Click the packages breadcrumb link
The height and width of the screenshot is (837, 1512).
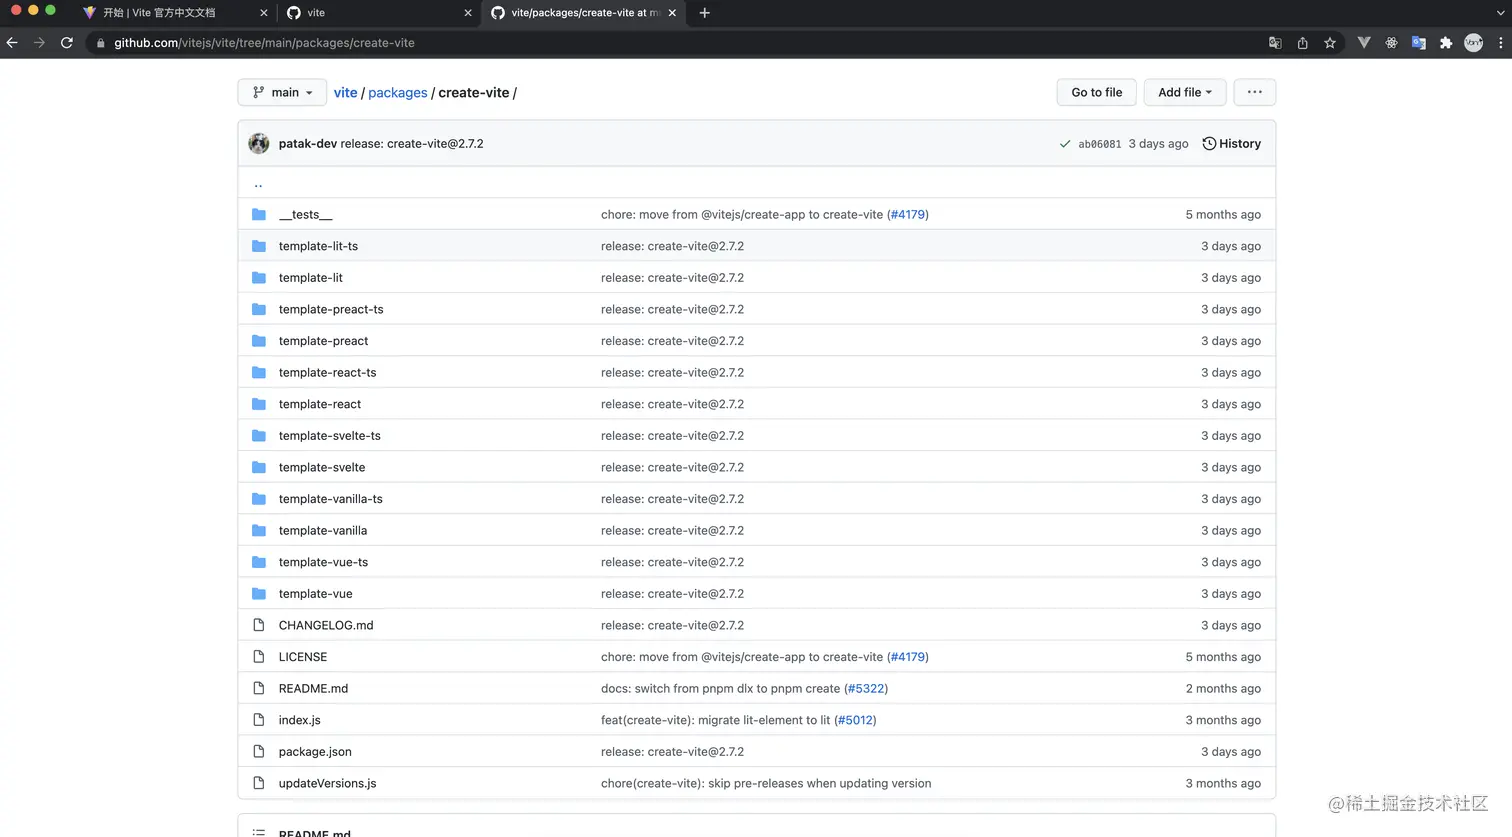[398, 93]
